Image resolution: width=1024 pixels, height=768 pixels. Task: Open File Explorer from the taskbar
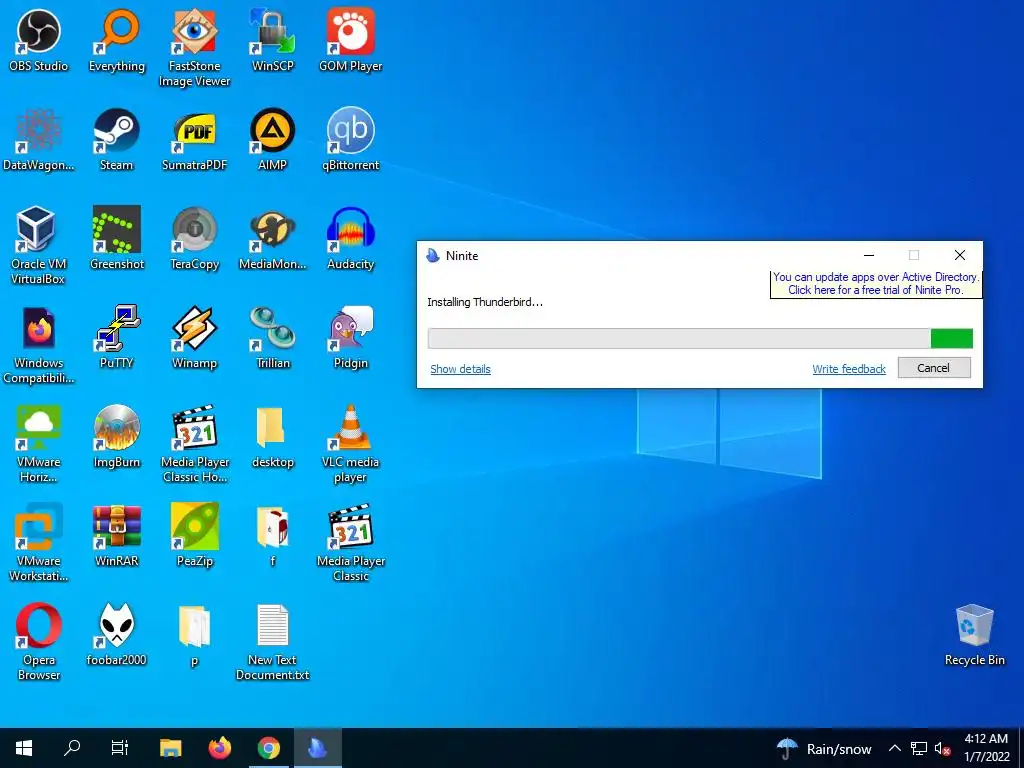tap(171, 748)
